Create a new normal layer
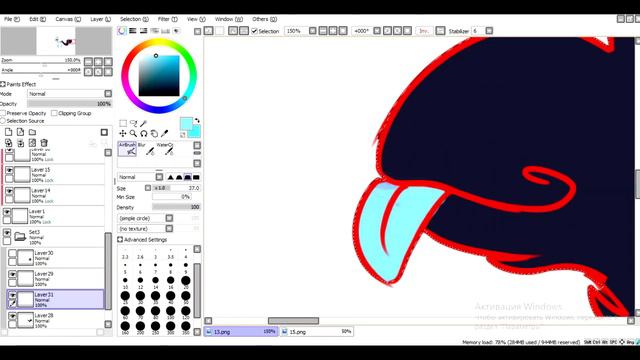The height and width of the screenshot is (360, 640). click(x=9, y=132)
